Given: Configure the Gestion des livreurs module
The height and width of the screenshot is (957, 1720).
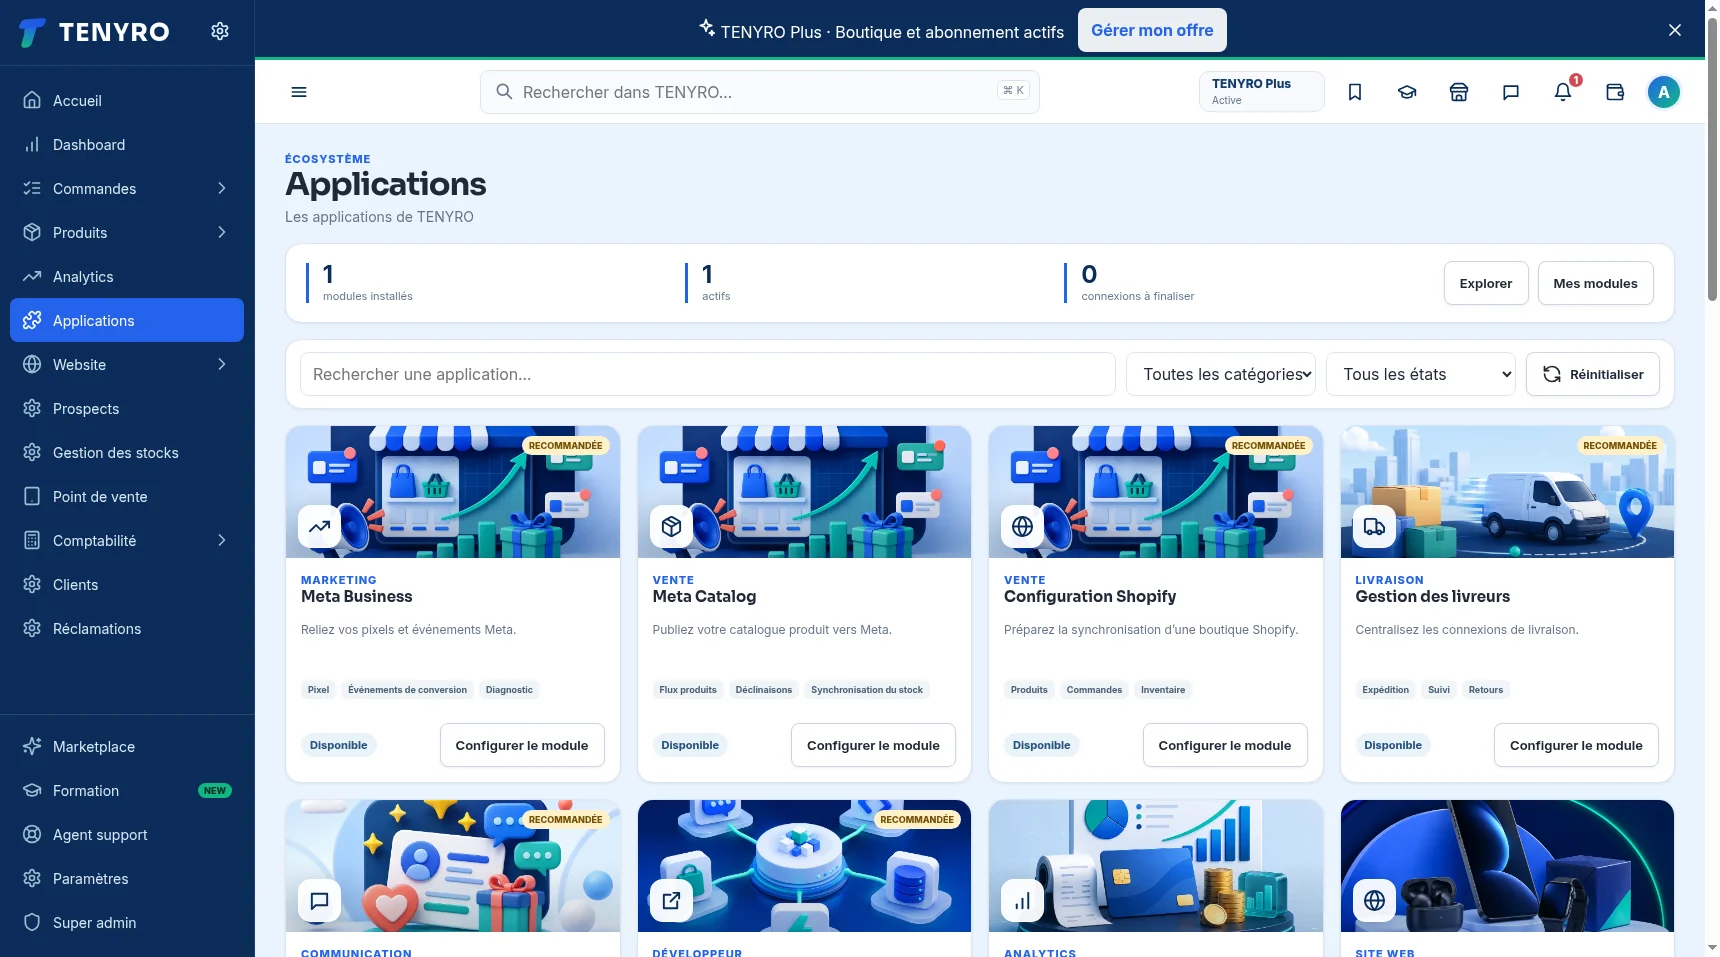Looking at the screenshot, I should click(1576, 745).
